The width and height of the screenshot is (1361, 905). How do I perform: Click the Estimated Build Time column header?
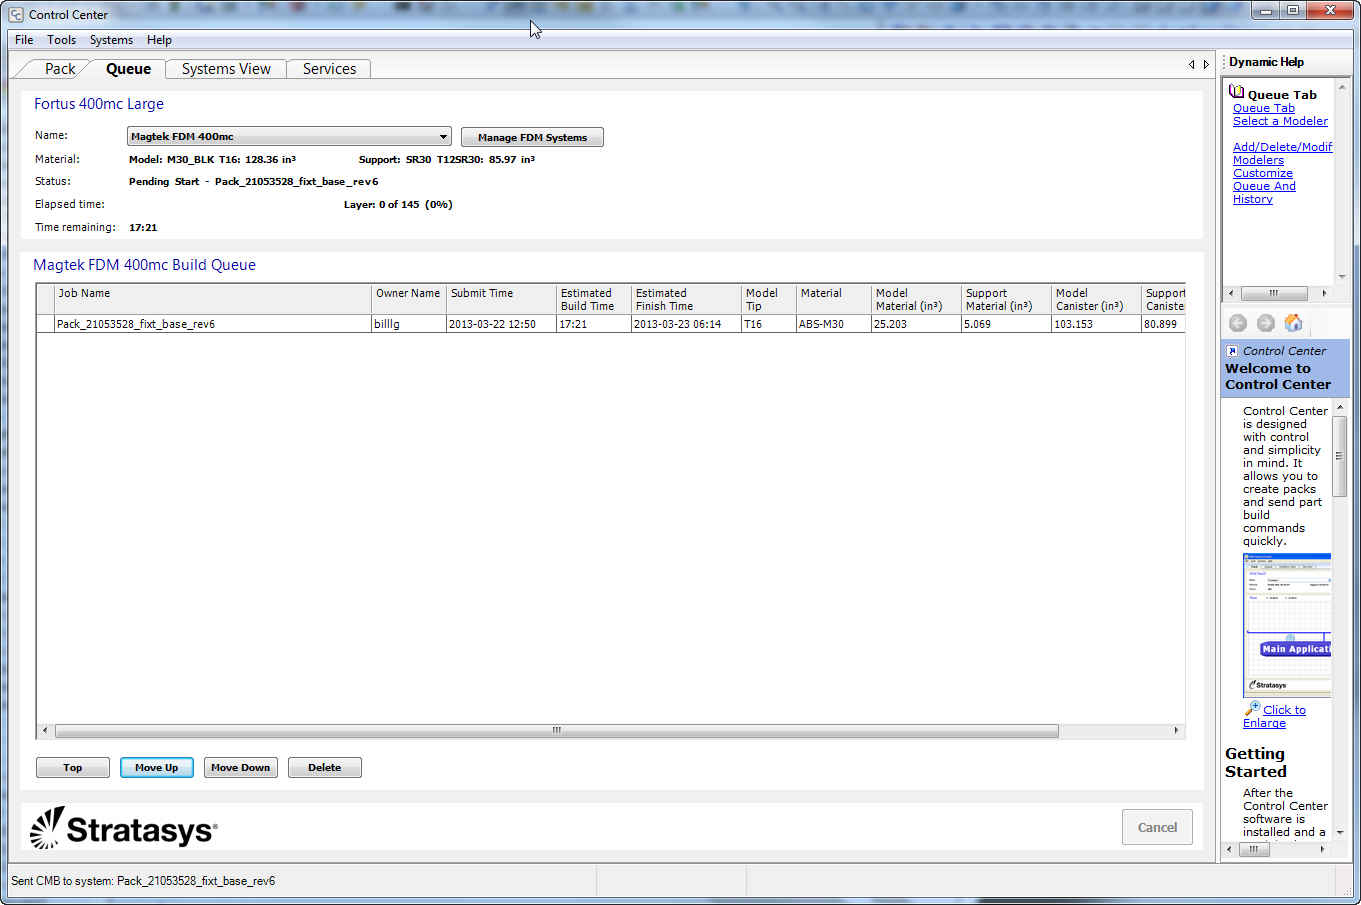[594, 299]
